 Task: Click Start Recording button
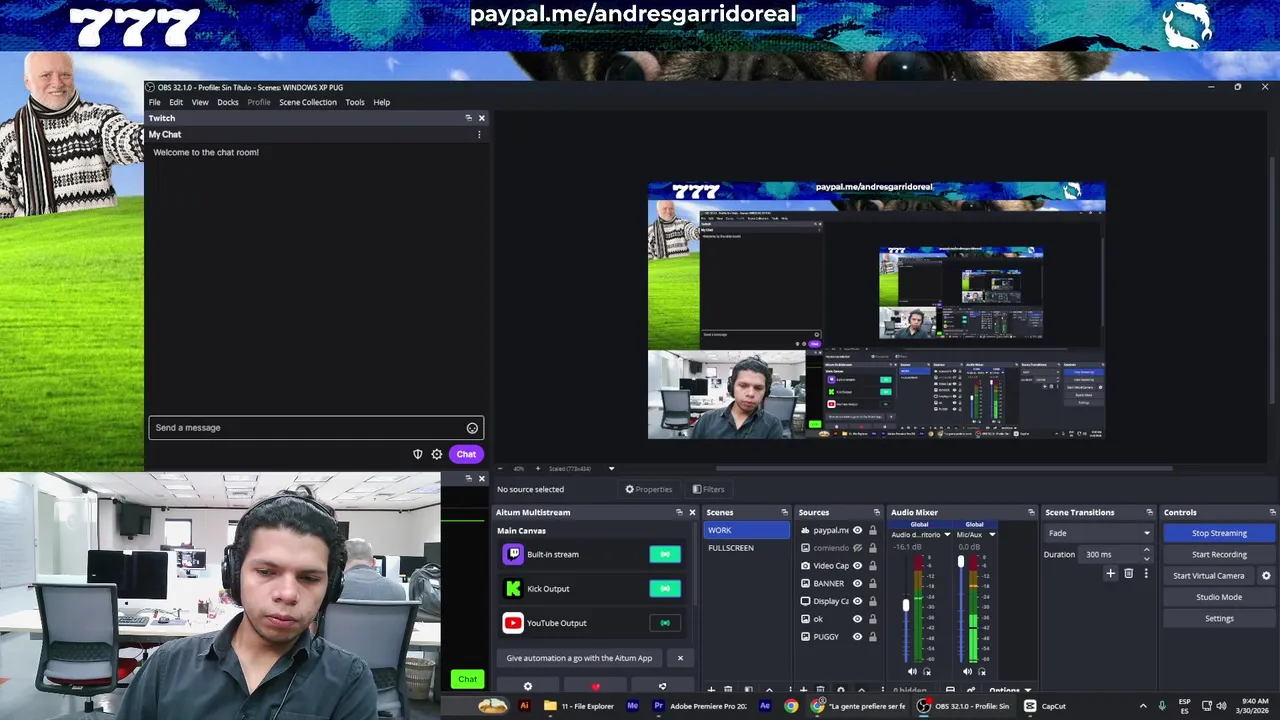pyautogui.click(x=1219, y=555)
